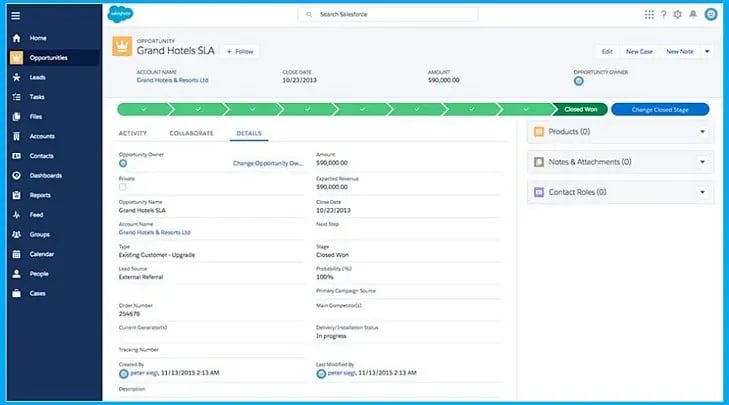
Task: Open People in the sidebar
Action: 39,274
